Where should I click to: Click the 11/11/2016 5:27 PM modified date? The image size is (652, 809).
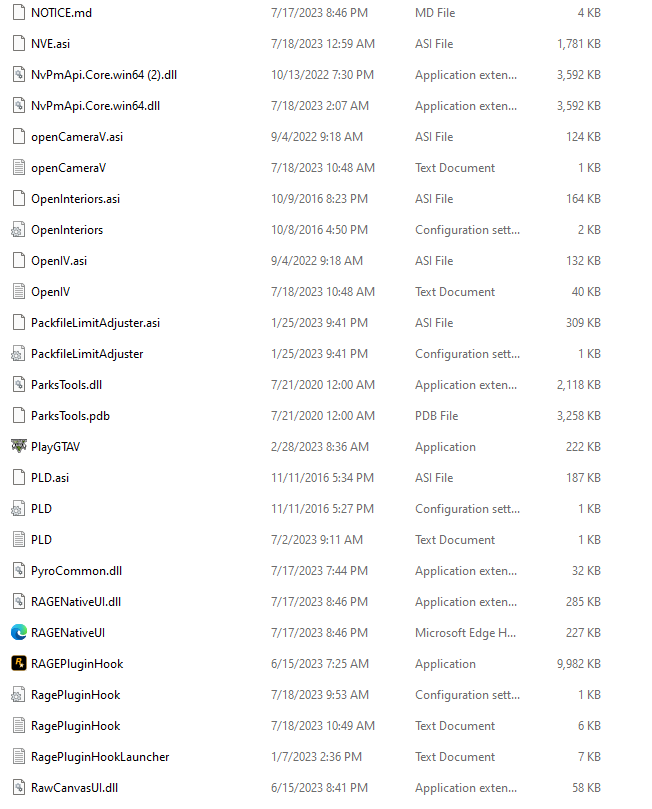tap(322, 509)
